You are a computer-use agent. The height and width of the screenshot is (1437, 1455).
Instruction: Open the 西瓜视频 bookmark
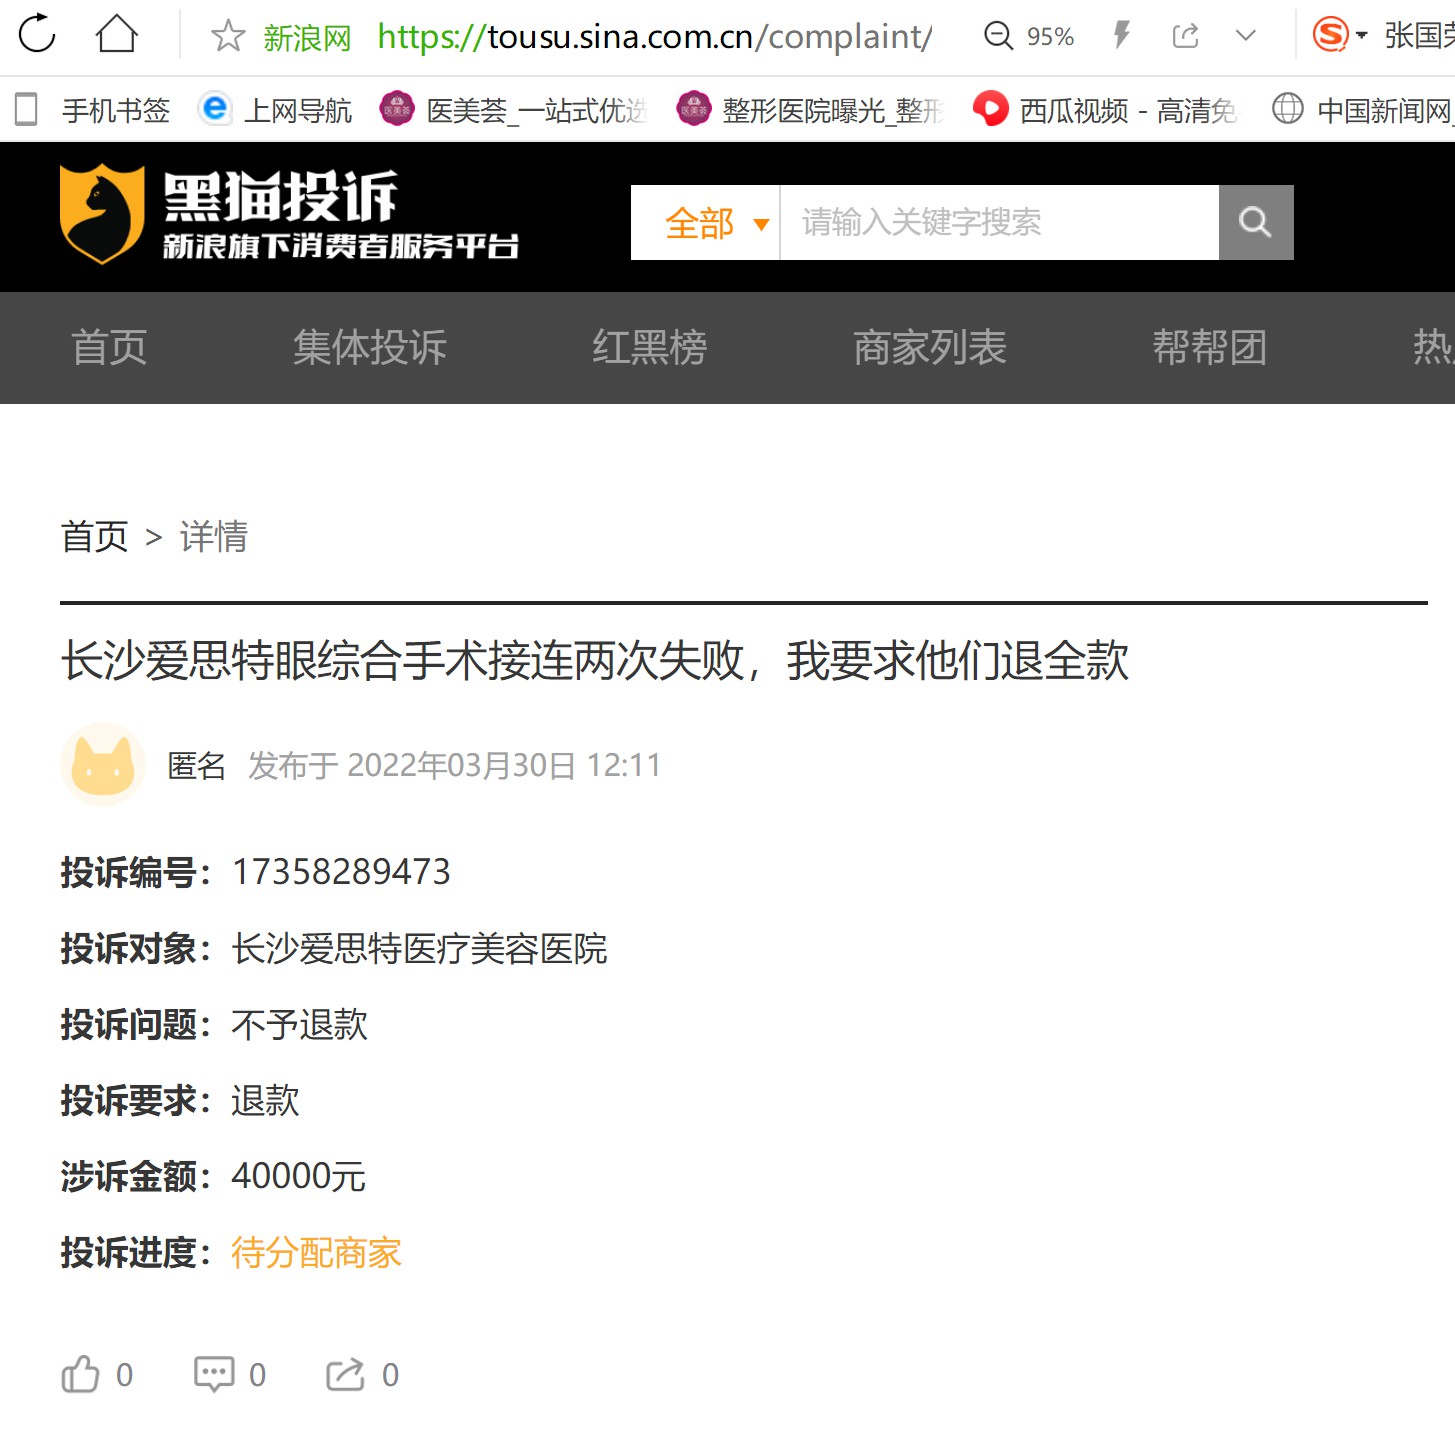(1105, 110)
